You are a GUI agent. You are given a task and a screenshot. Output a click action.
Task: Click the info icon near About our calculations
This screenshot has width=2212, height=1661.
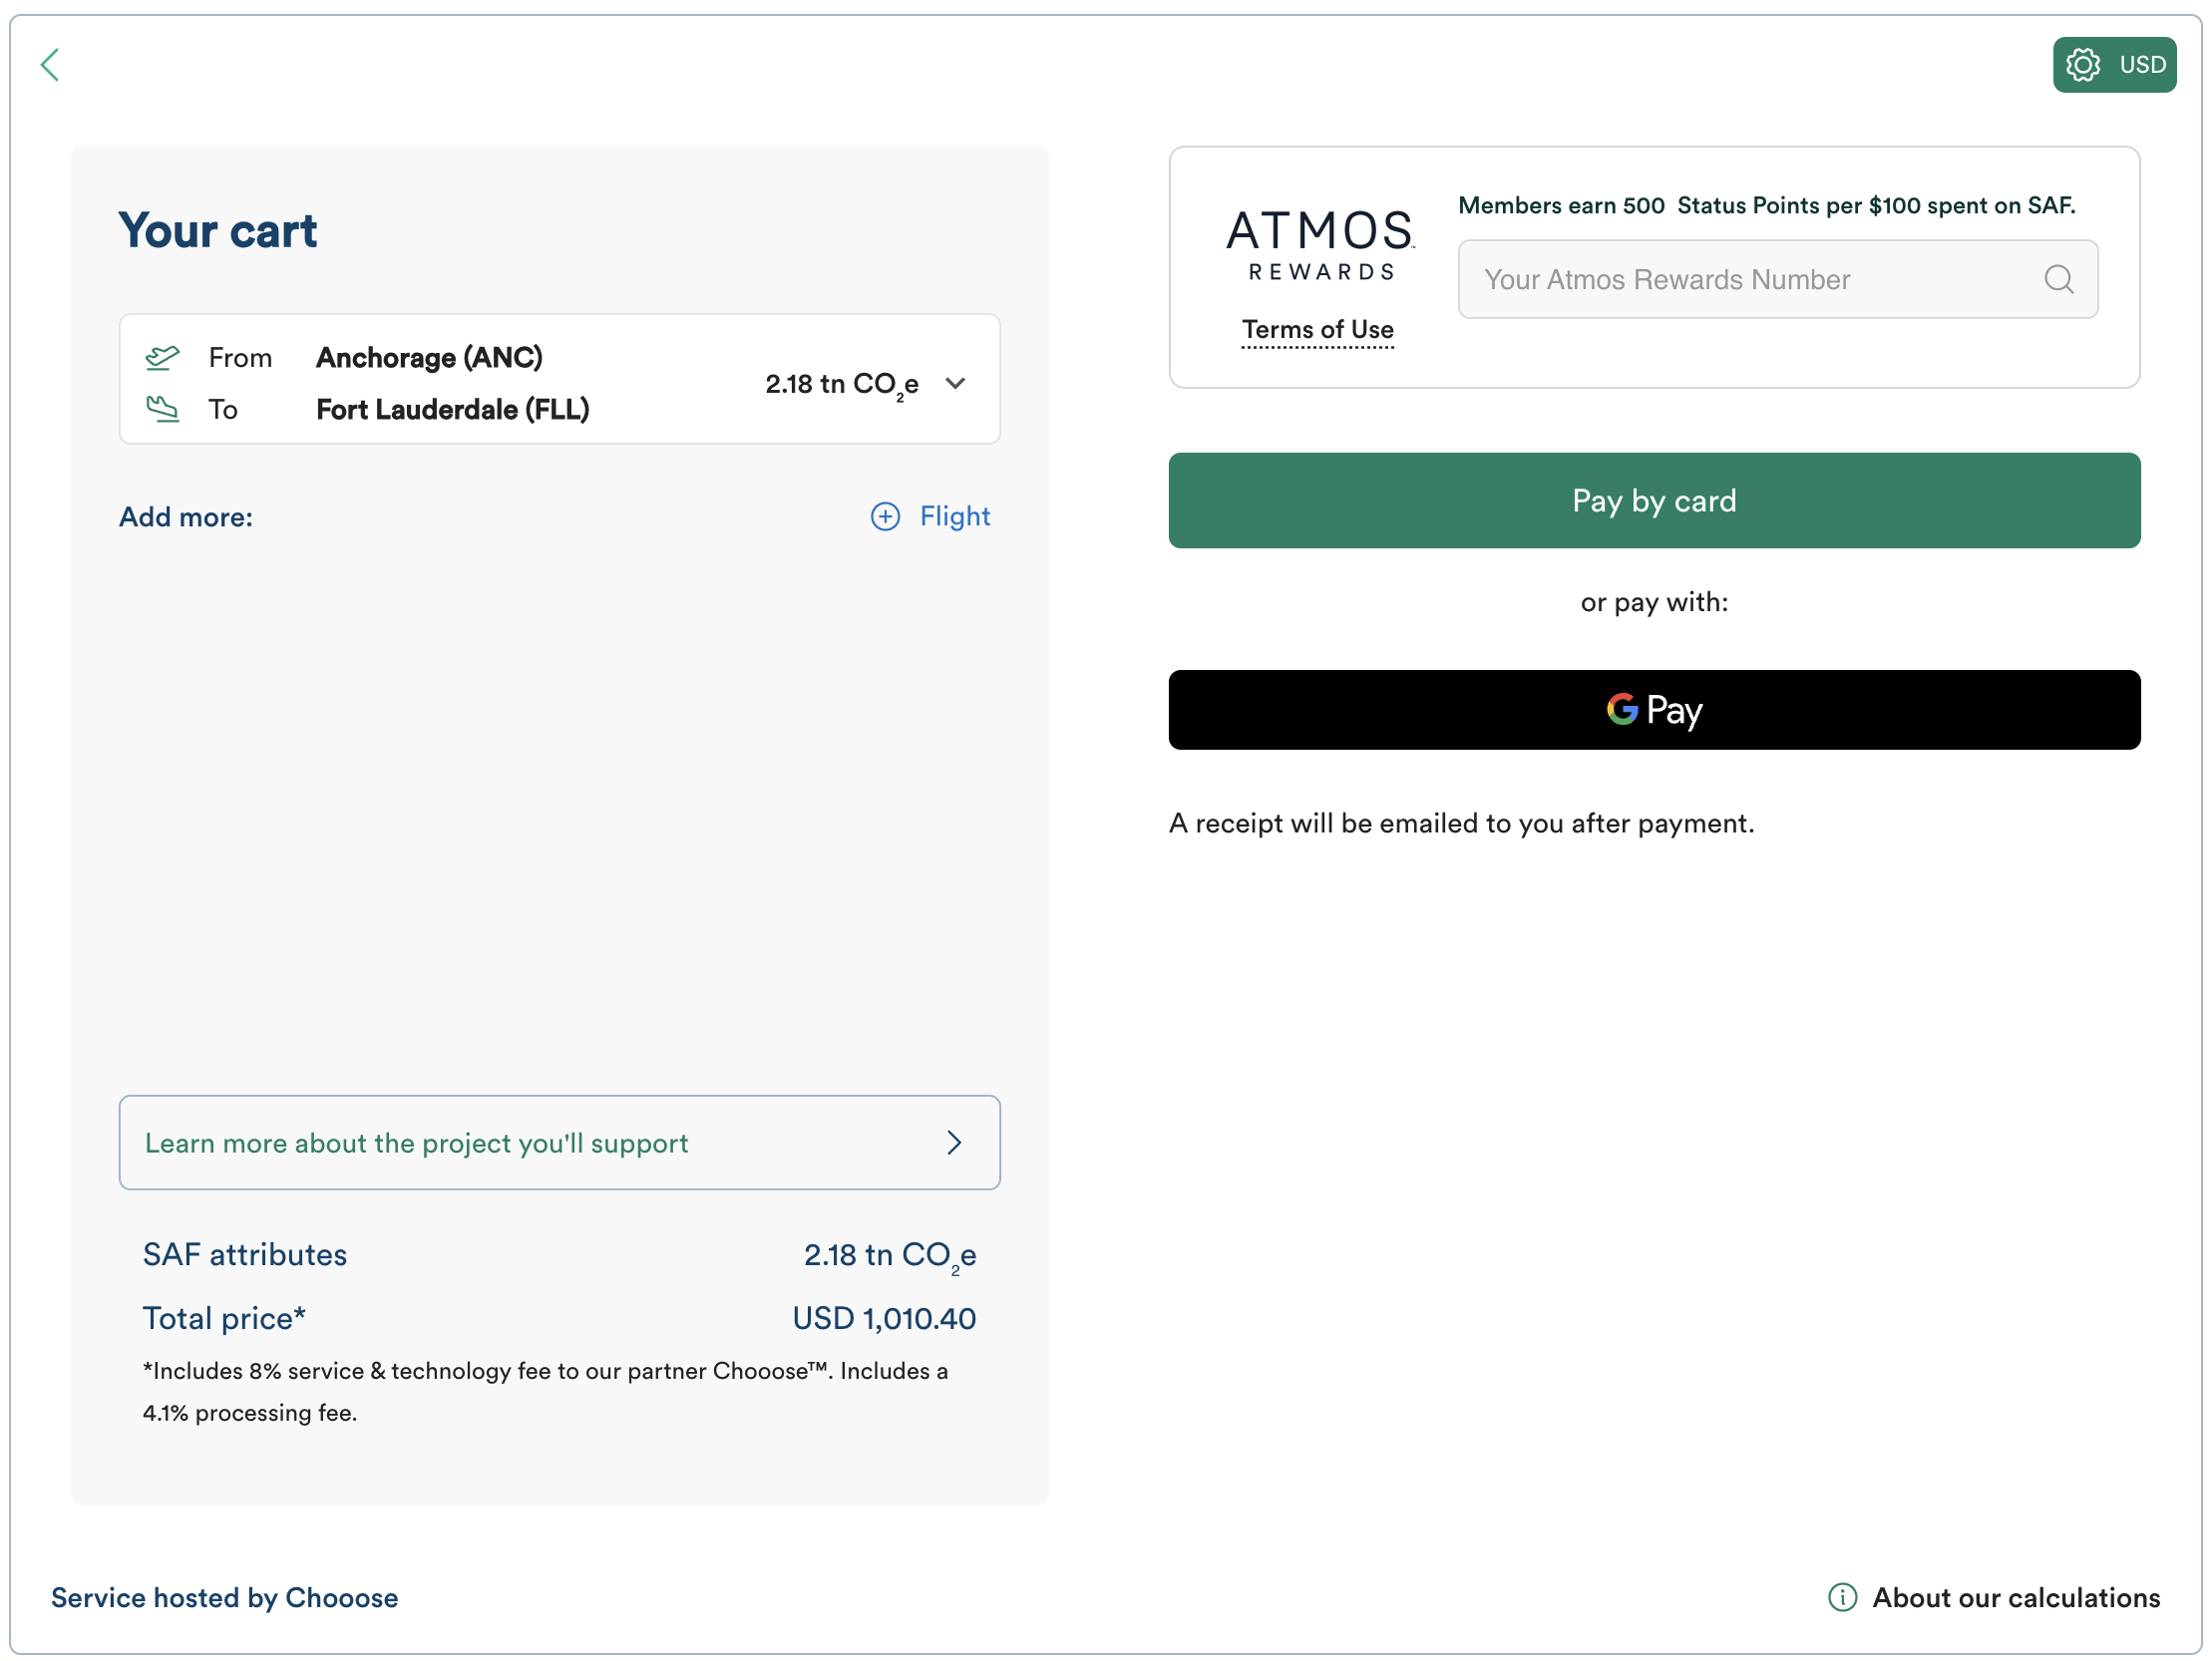[1842, 1597]
